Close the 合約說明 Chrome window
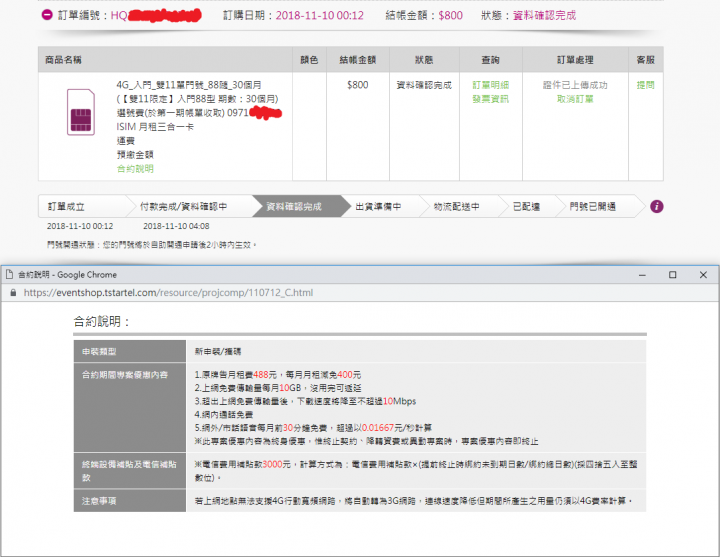This screenshot has width=720, height=557. pyautogui.click(x=703, y=275)
